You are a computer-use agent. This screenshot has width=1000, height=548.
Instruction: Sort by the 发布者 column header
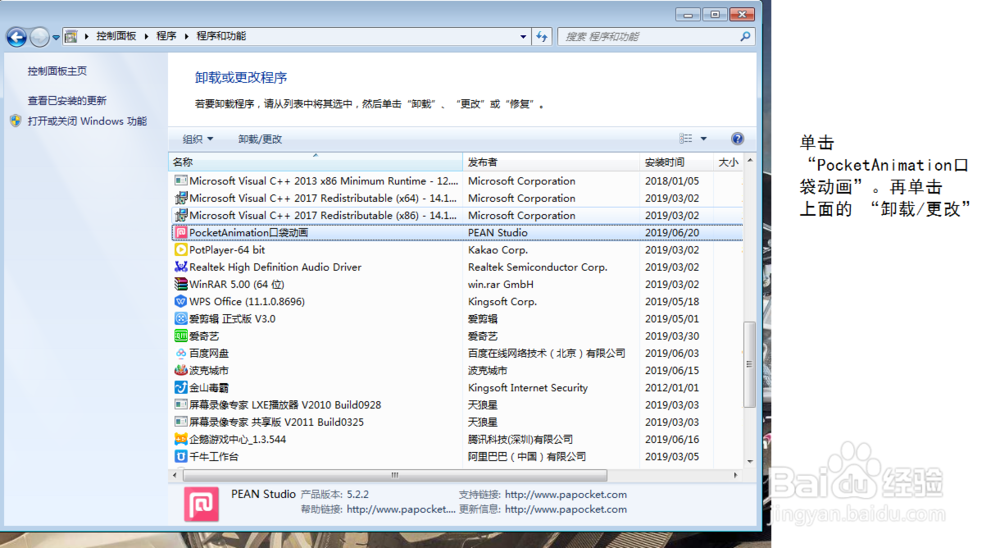pyautogui.click(x=551, y=162)
